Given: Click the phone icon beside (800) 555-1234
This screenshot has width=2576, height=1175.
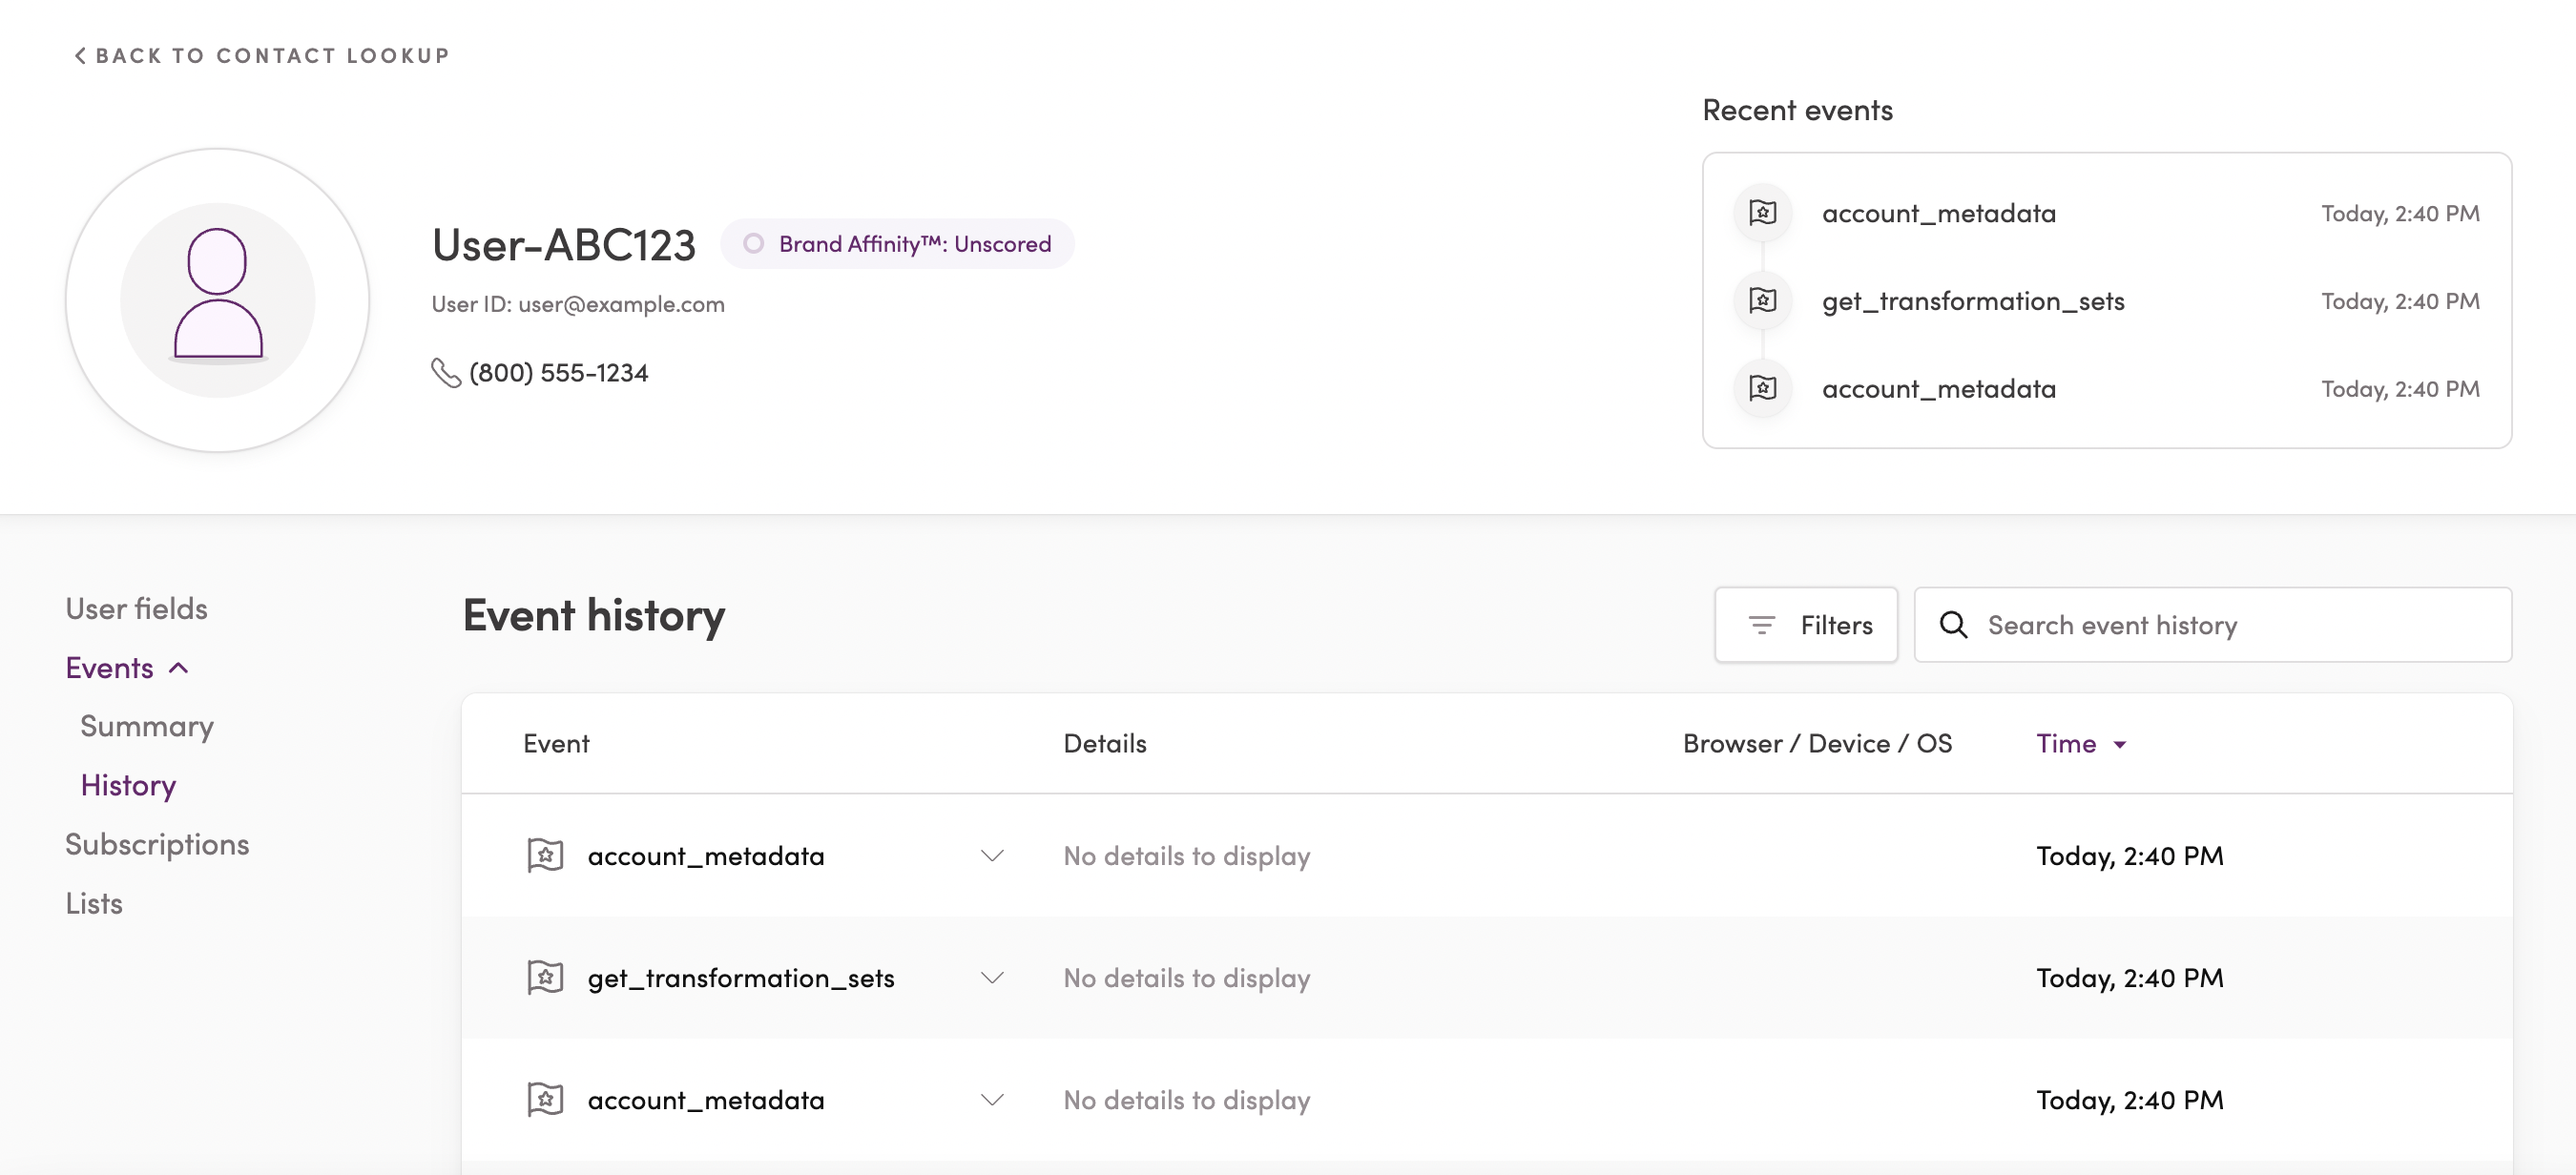Looking at the screenshot, I should (x=445, y=373).
